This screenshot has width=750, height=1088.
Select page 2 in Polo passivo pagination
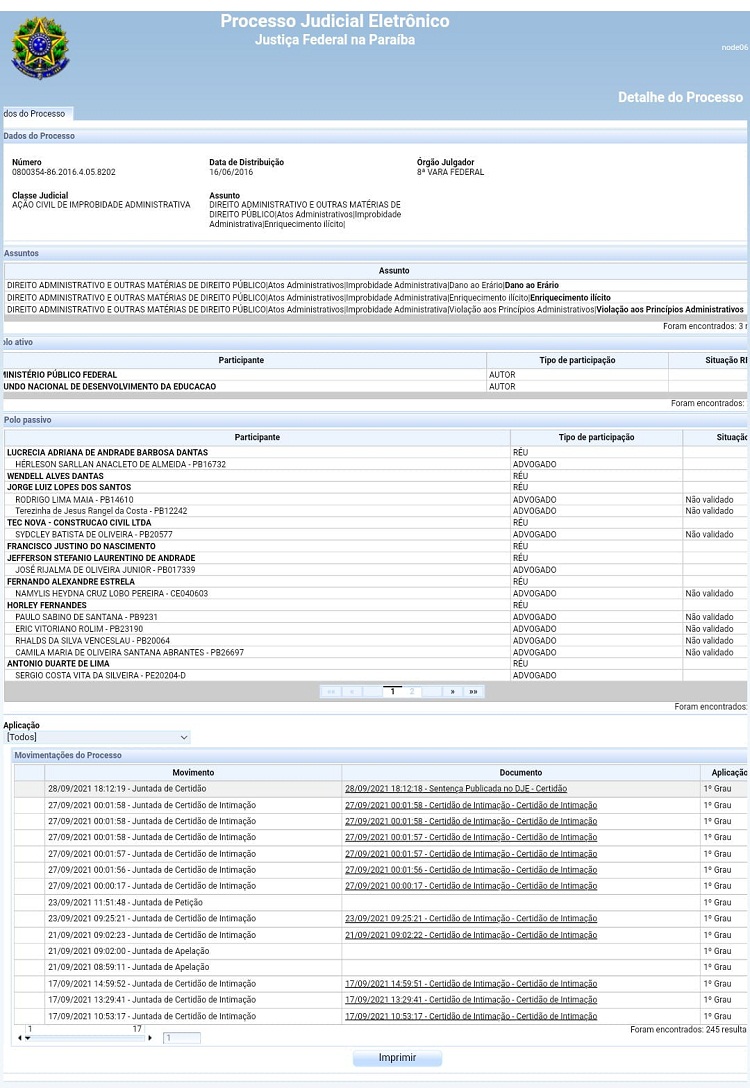(x=412, y=691)
